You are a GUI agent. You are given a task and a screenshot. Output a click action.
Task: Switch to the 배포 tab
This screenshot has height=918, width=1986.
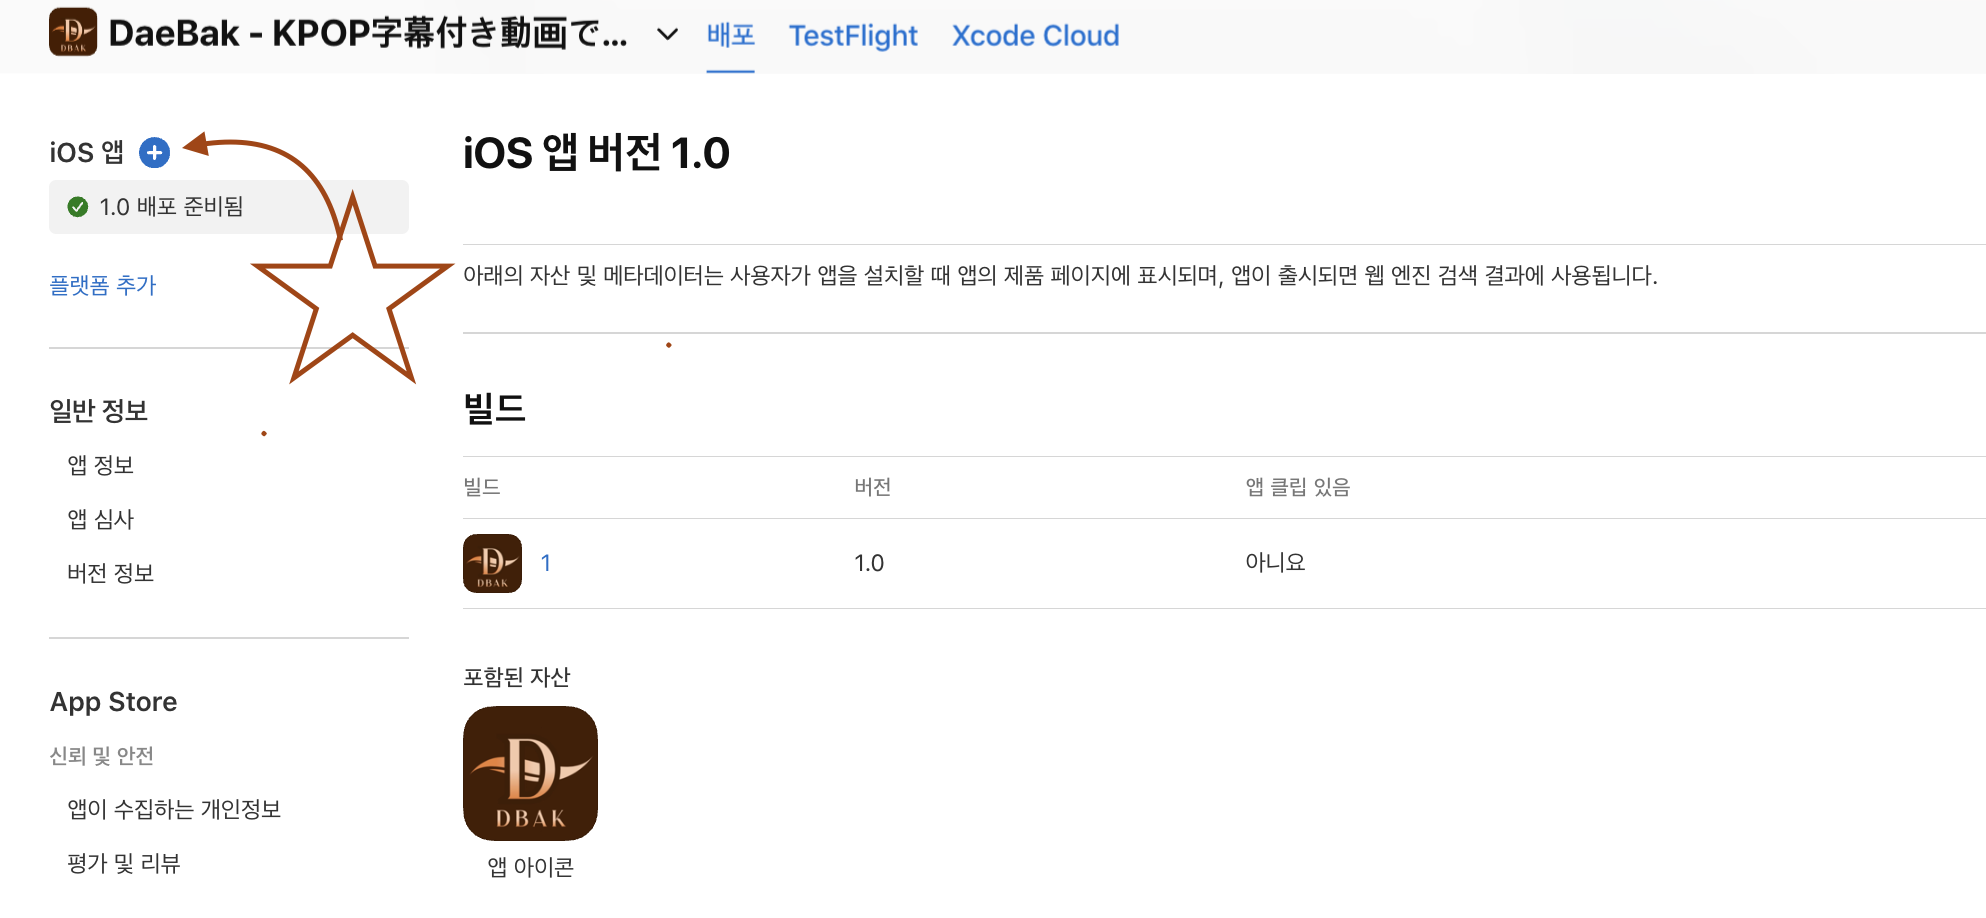[x=731, y=35]
